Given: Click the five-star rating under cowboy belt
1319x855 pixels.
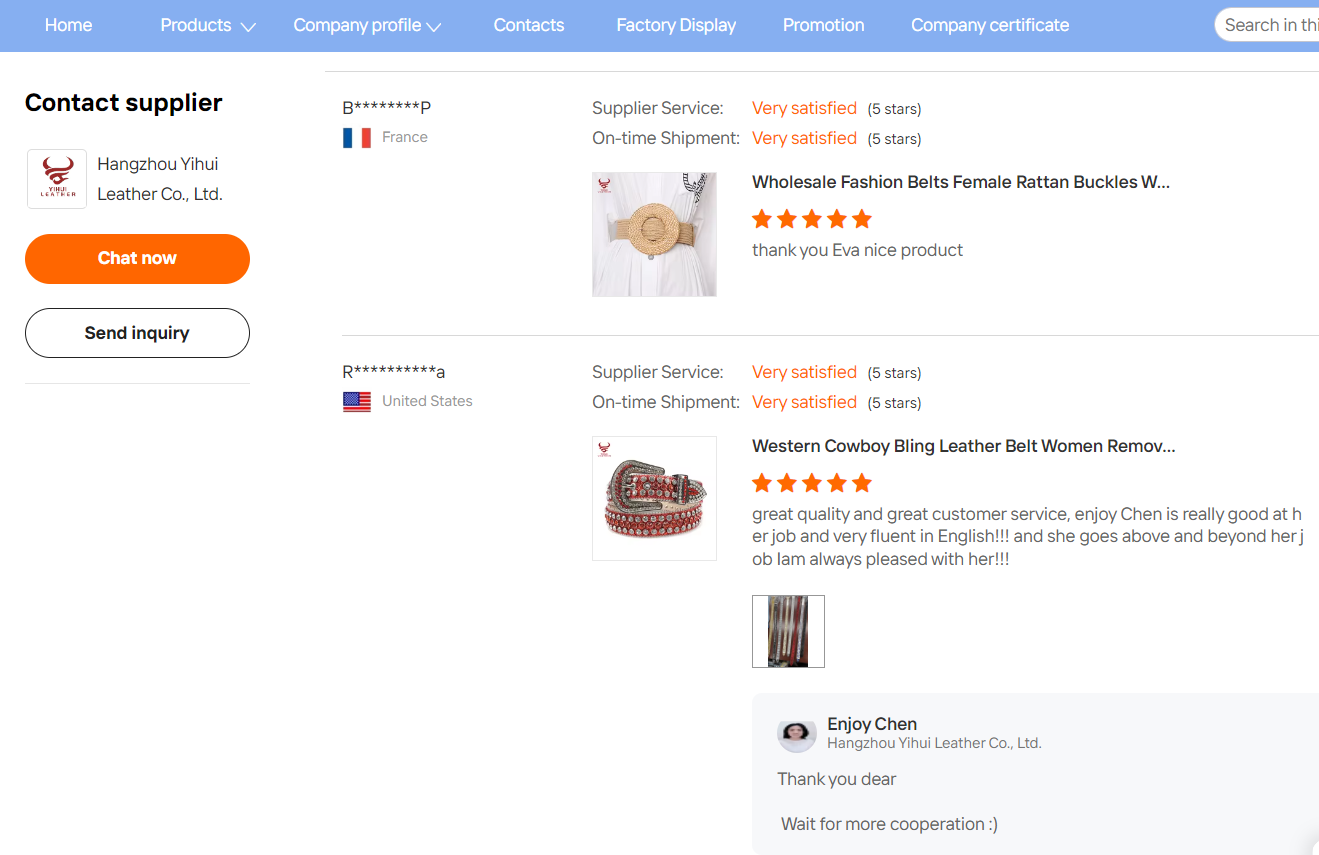Looking at the screenshot, I should coord(812,483).
